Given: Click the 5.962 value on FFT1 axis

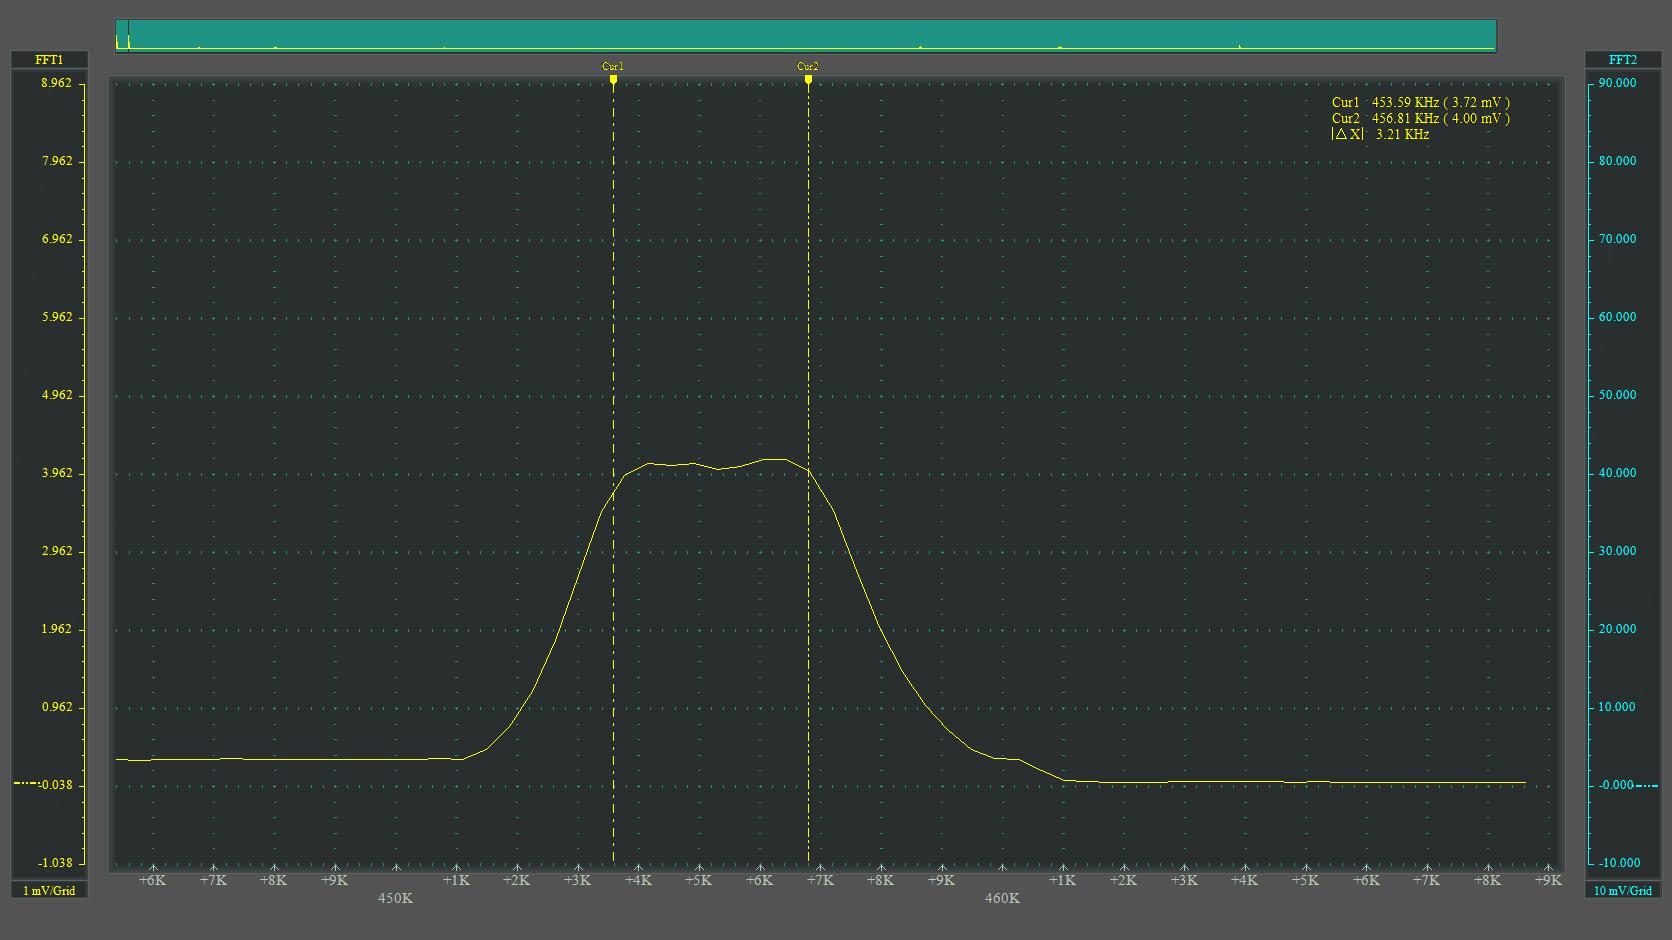Looking at the screenshot, I should click(56, 317).
